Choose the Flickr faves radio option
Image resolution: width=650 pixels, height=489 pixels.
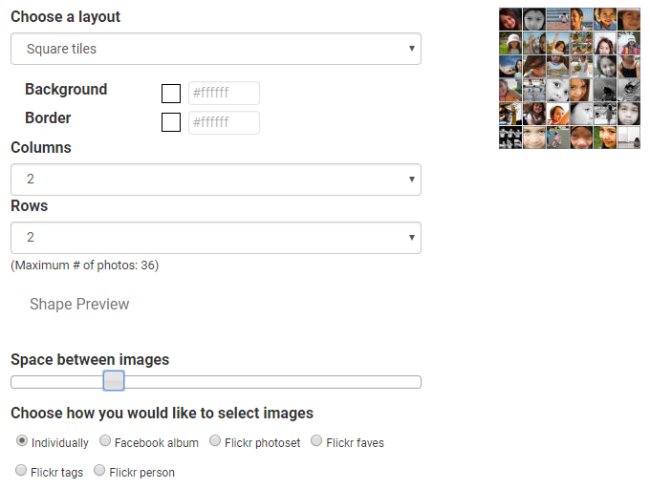pyautogui.click(x=316, y=441)
